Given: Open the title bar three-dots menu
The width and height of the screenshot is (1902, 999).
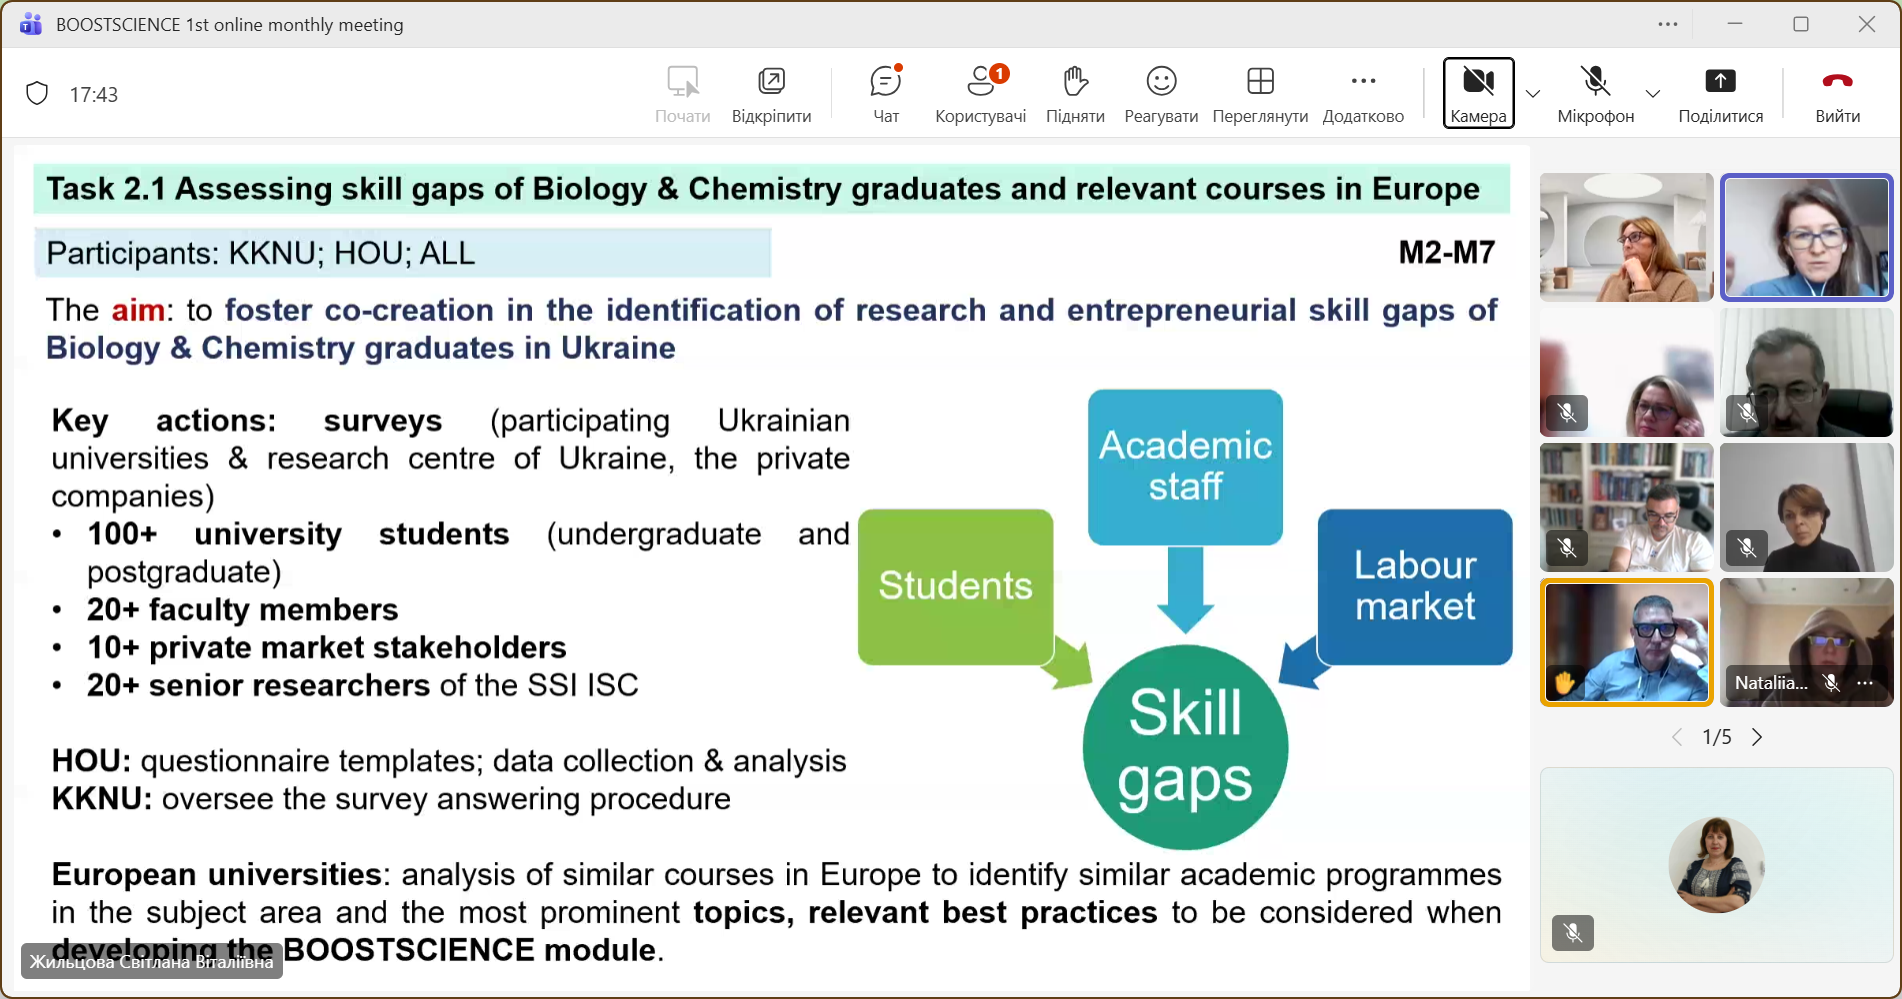Looking at the screenshot, I should [1668, 24].
